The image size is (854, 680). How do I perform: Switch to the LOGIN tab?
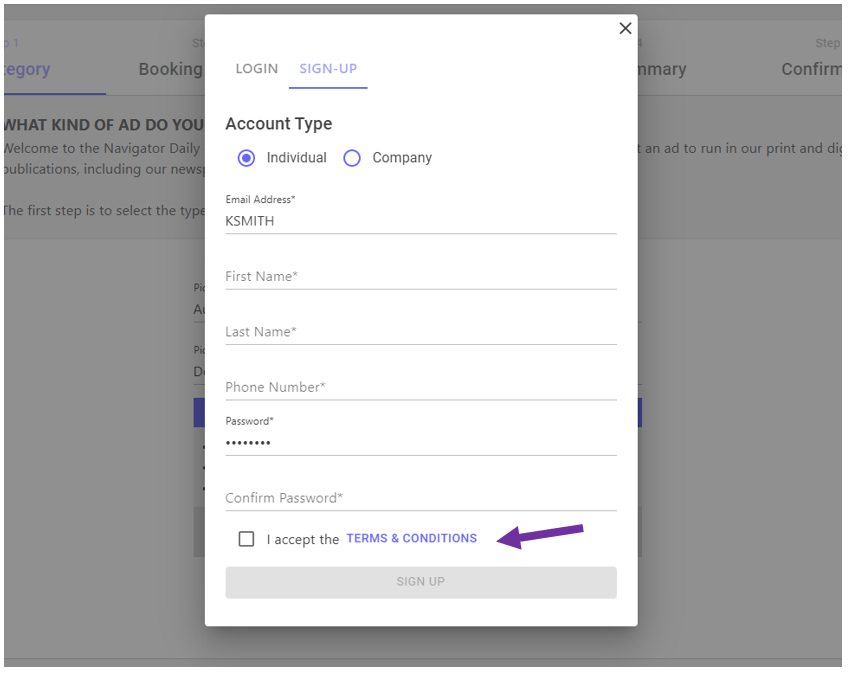(256, 69)
